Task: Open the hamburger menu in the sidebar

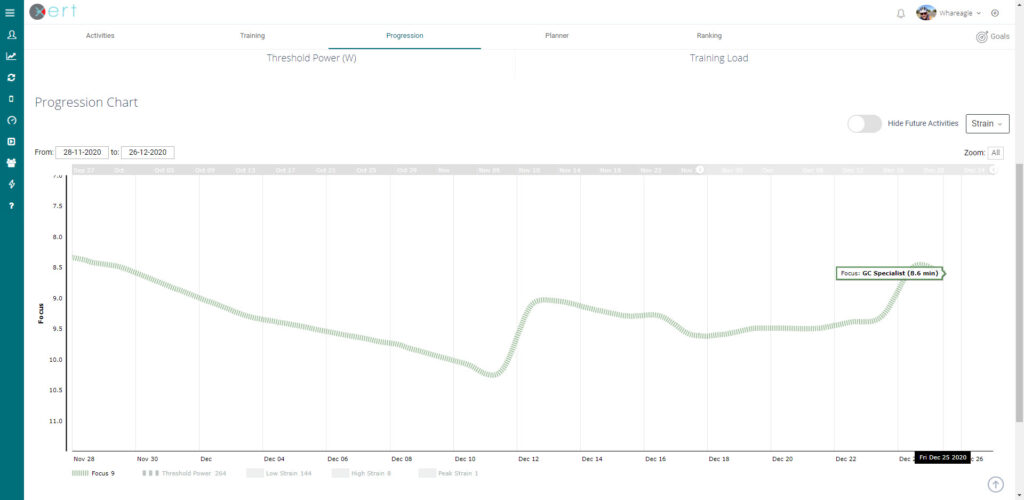Action: point(11,12)
